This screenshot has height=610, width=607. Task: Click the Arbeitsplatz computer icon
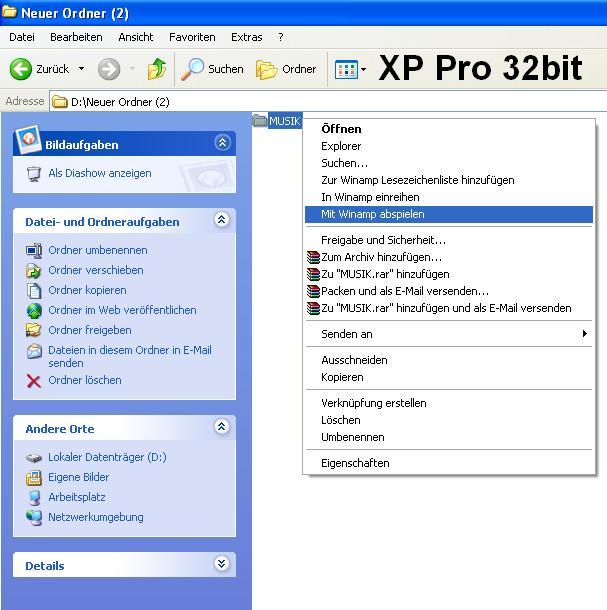34,498
